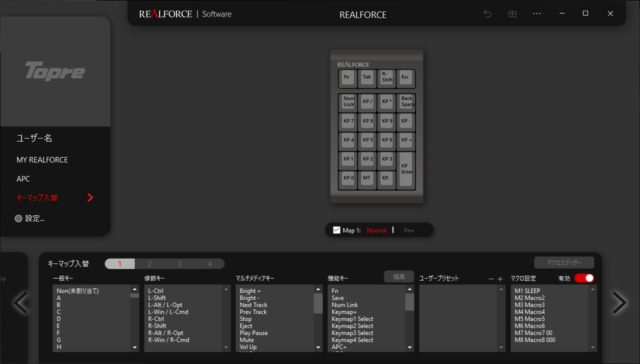This screenshot has height=364, width=640.
Task: Switch to keymap tab 3
Action: pyautogui.click(x=180, y=264)
